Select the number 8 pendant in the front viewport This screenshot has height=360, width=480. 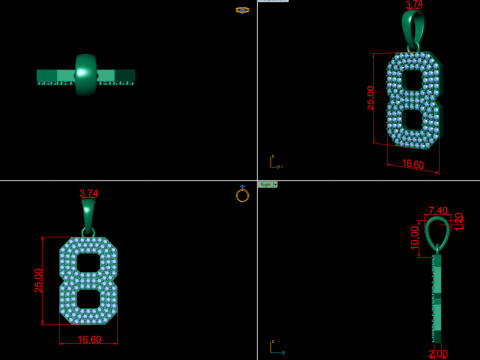(88, 281)
